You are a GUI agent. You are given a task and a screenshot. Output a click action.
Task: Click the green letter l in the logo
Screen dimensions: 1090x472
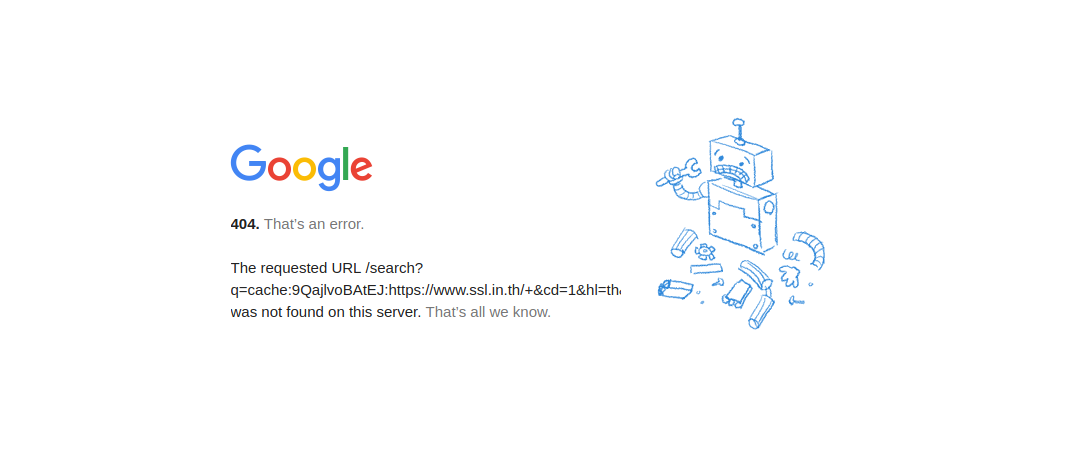click(345, 163)
